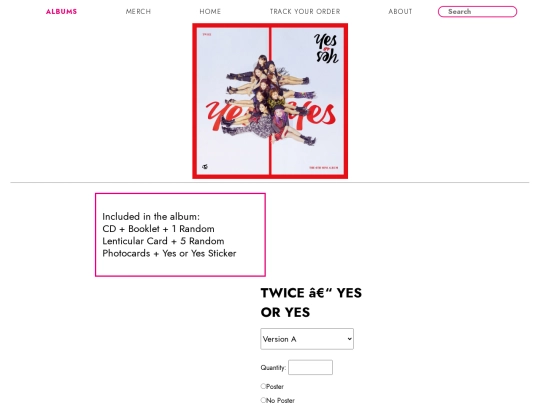Select the No Poster radio option
Image resolution: width=540 pixels, height=405 pixels.
(263, 400)
